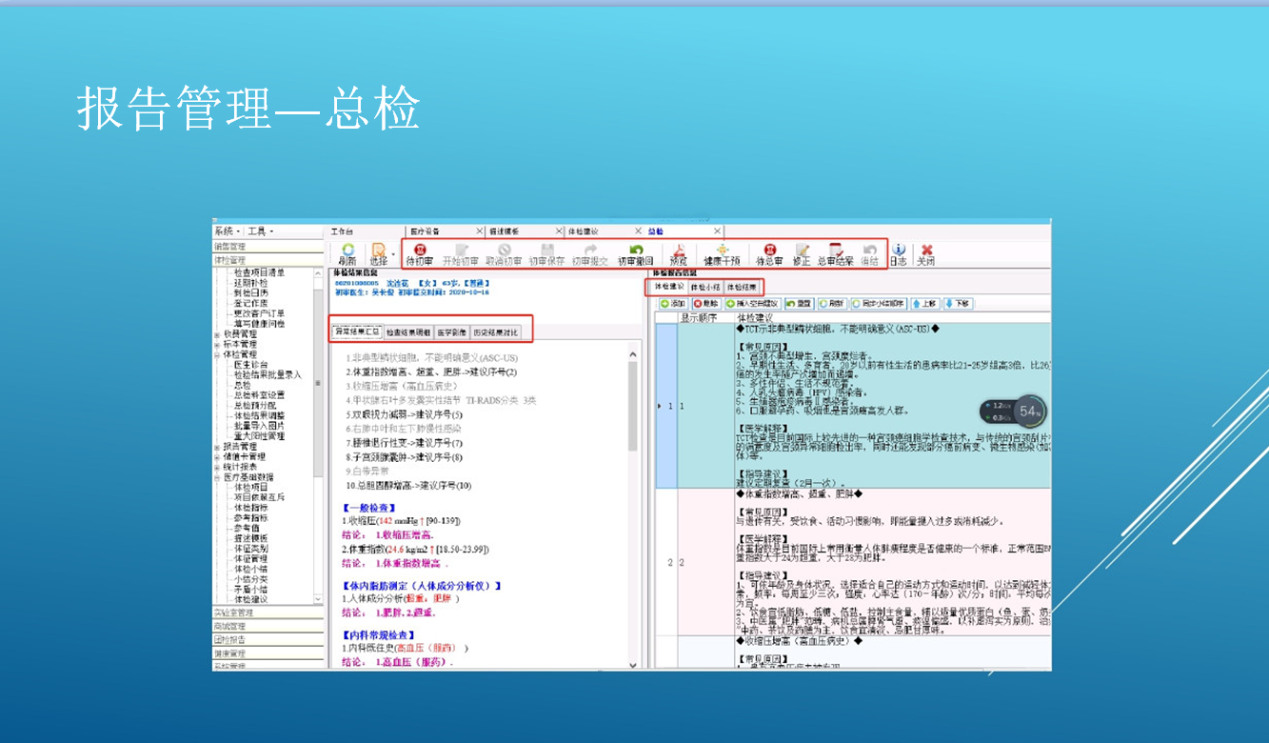Click the 取消初审 toolbar icon
Image resolution: width=1269 pixels, height=743 pixels.
[x=504, y=254]
